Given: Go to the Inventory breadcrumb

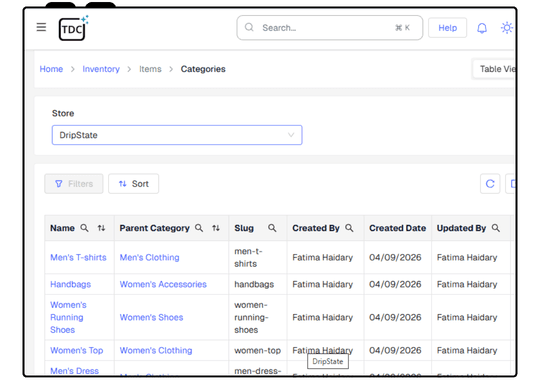Looking at the screenshot, I should point(101,69).
